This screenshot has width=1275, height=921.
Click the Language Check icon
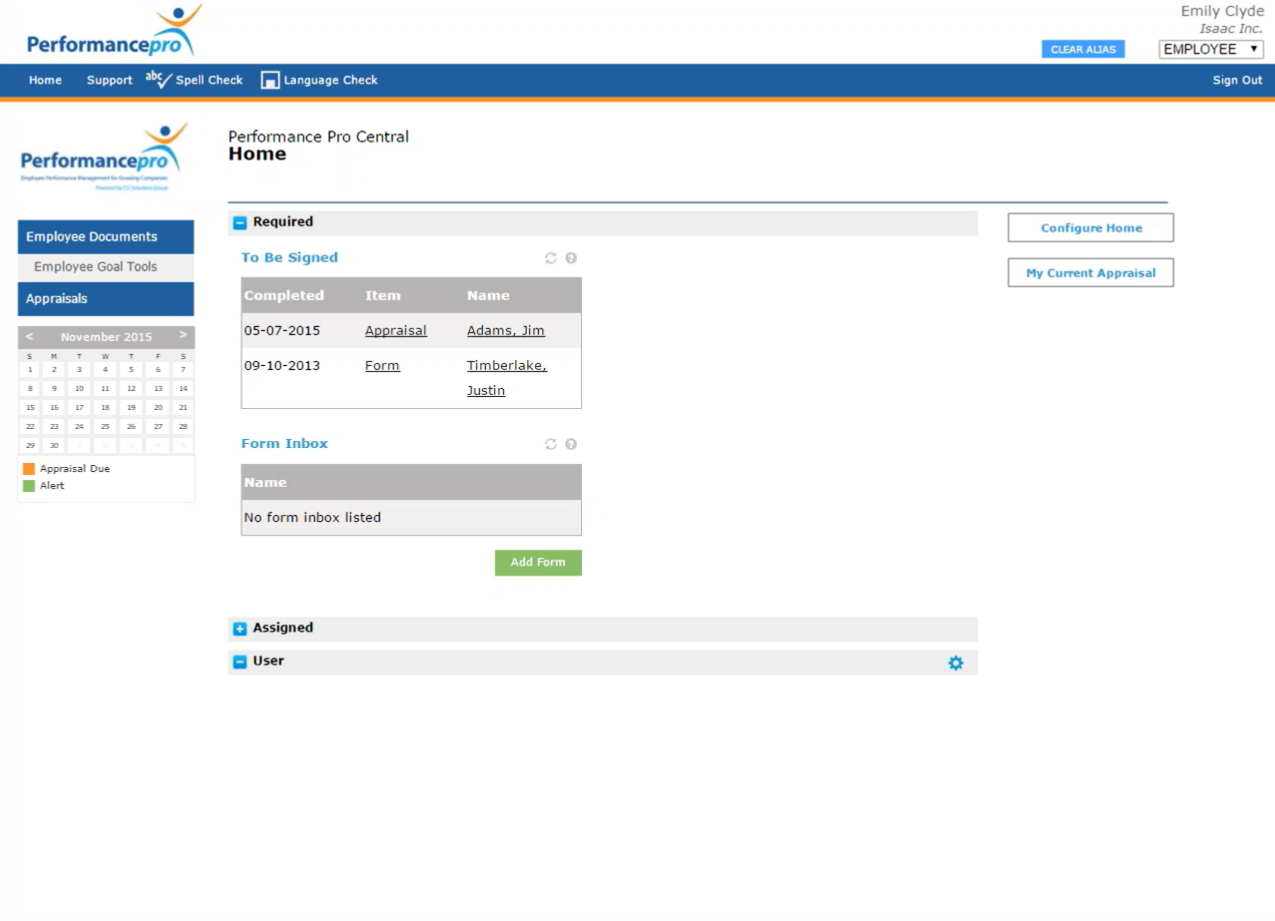269,80
